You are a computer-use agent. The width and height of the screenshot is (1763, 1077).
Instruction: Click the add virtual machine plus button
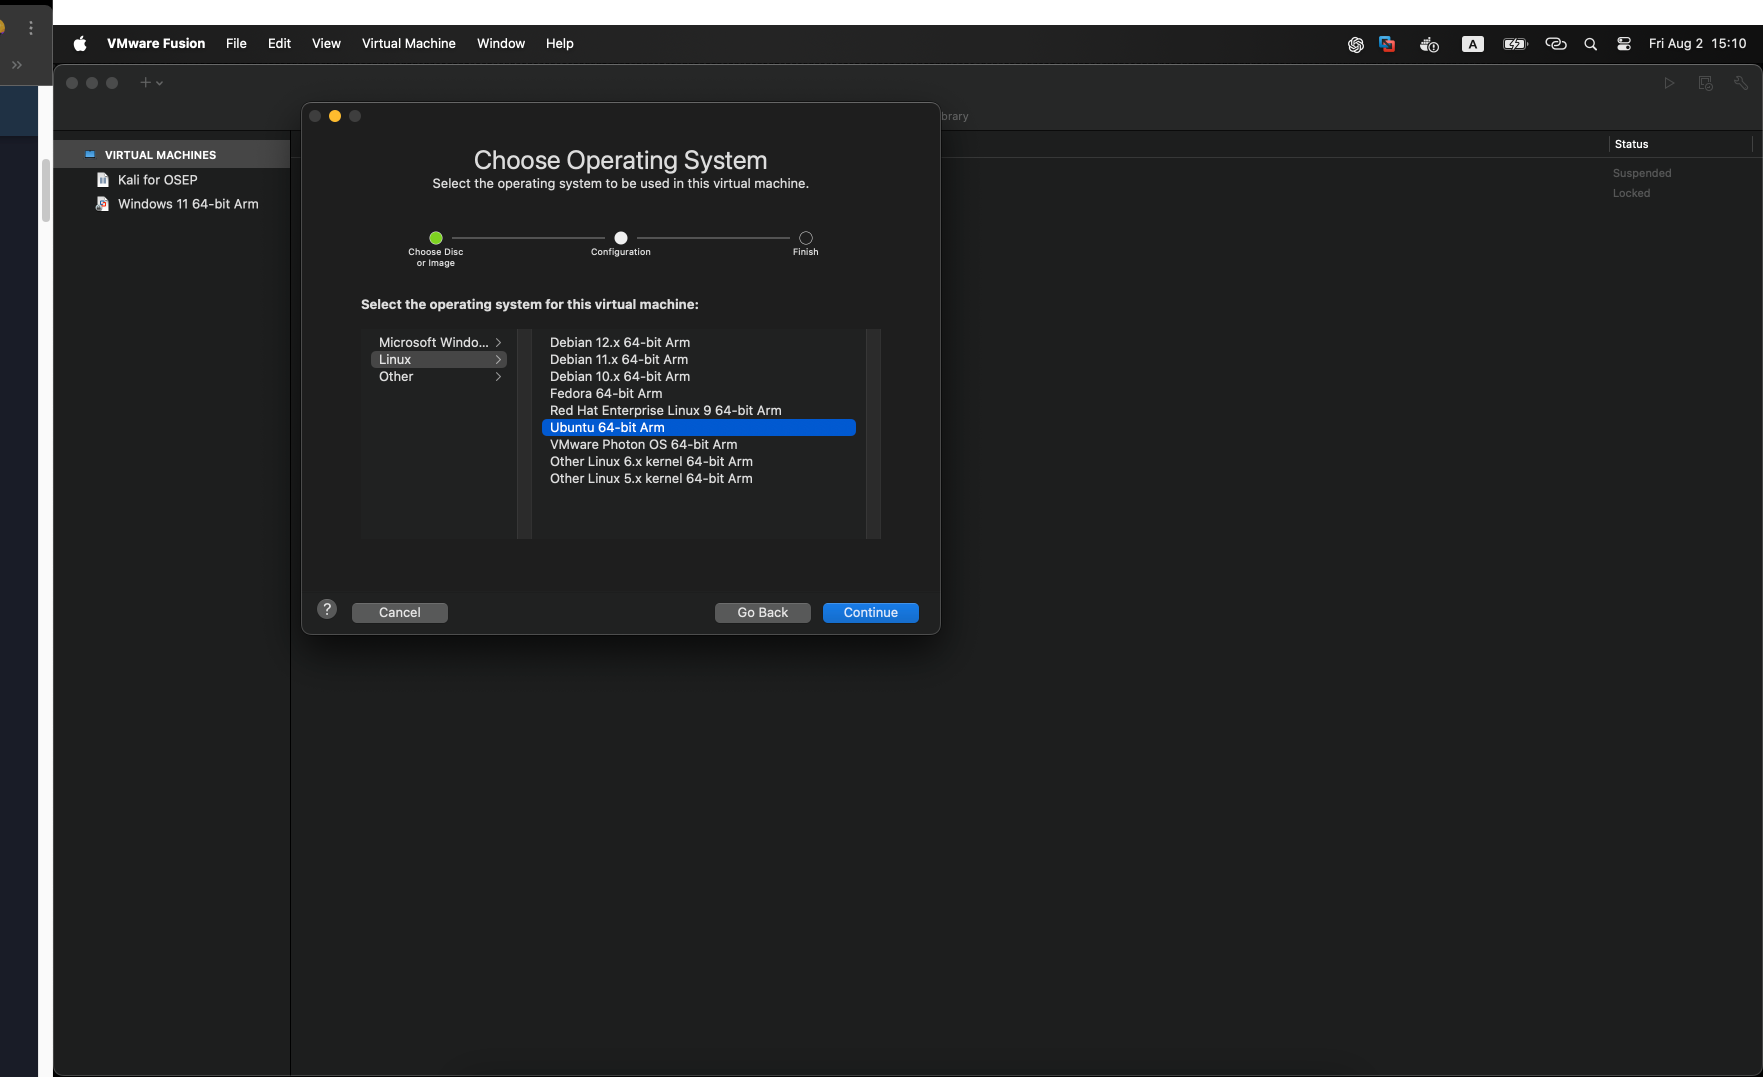coord(145,83)
